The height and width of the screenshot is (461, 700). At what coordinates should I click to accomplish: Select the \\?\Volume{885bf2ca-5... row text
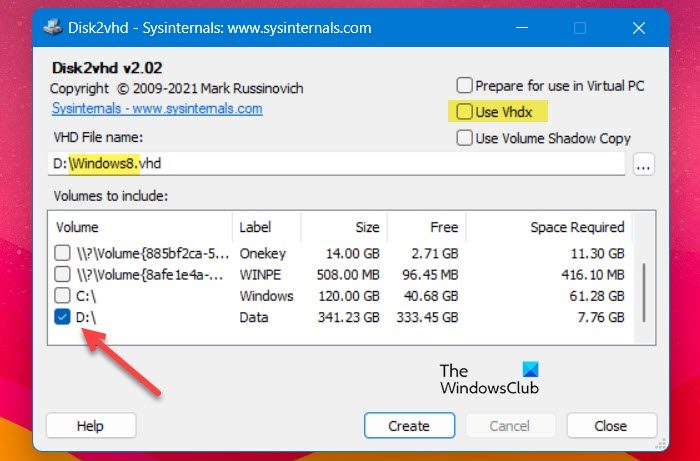152,253
